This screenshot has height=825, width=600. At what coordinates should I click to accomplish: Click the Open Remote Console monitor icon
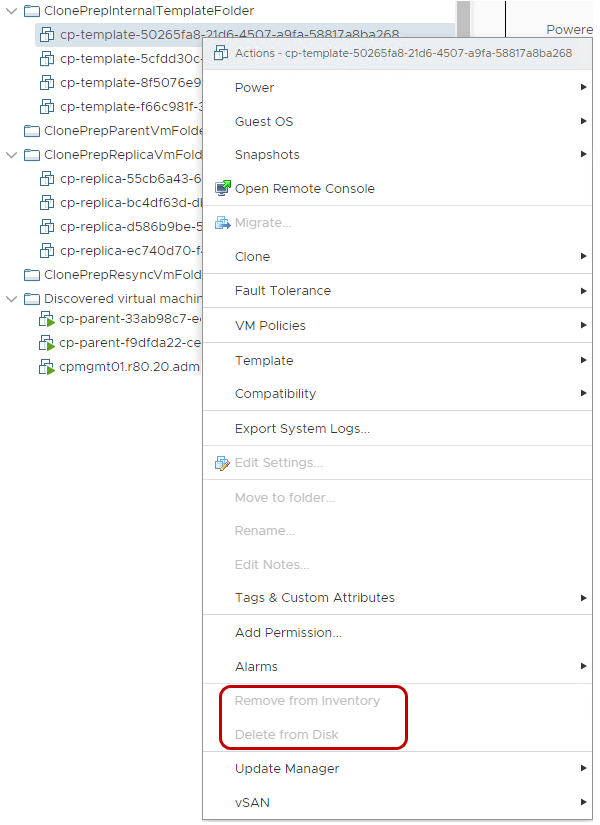coord(222,188)
